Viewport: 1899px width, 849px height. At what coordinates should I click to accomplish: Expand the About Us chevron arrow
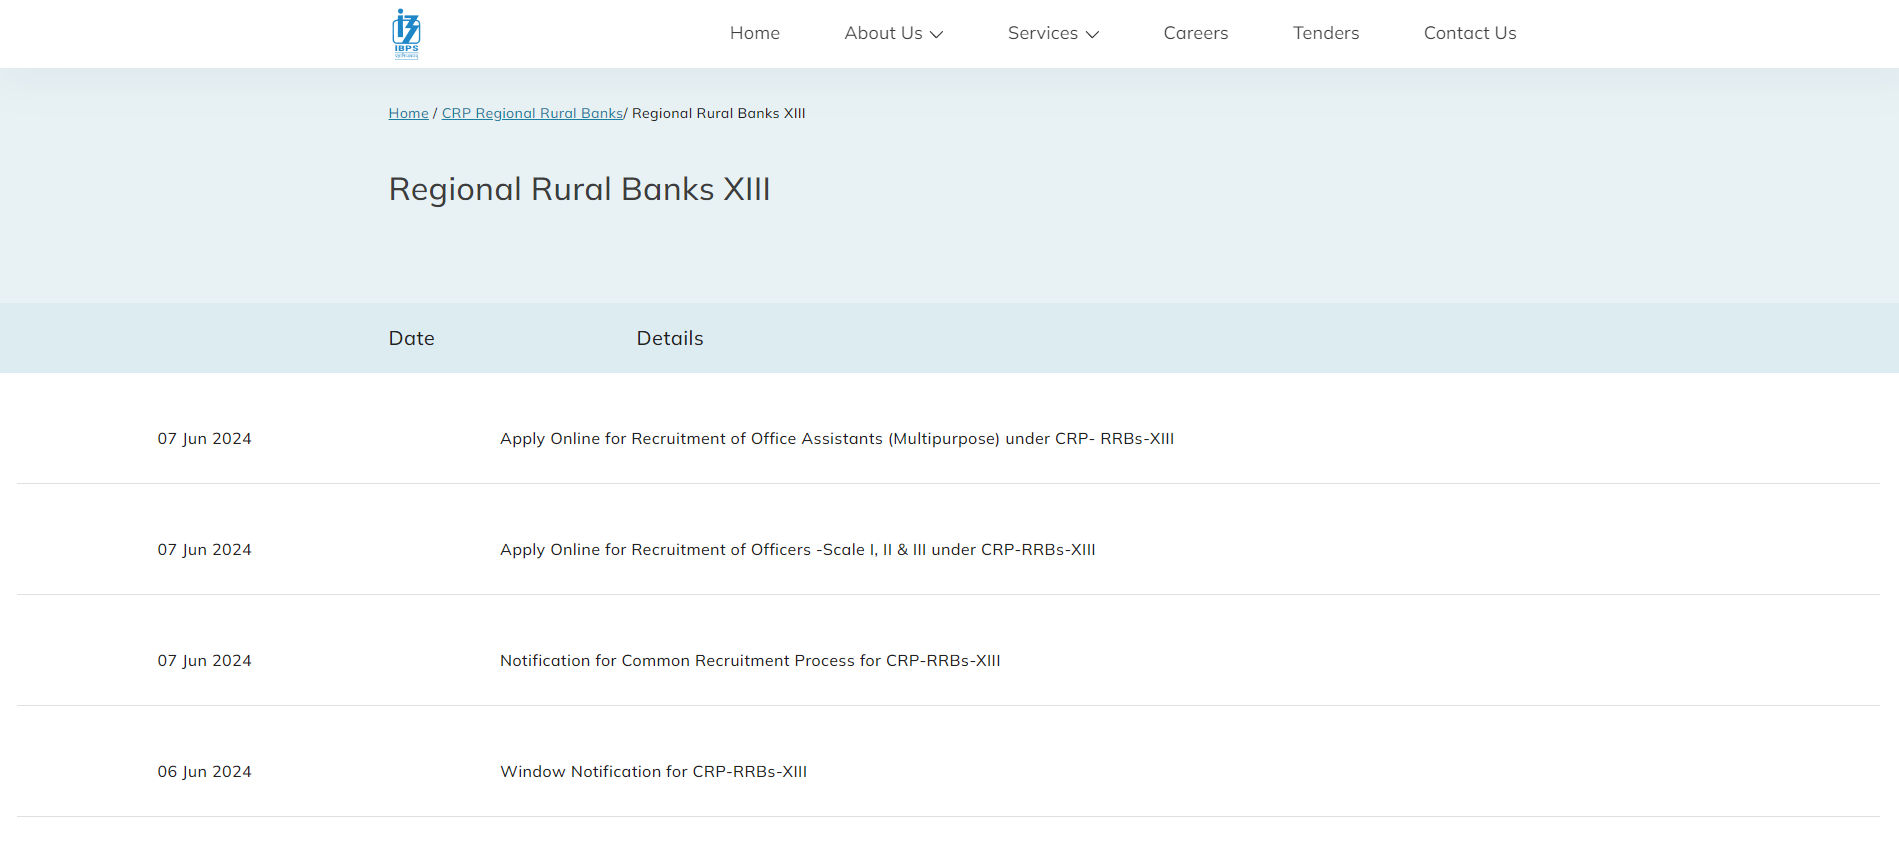[937, 34]
